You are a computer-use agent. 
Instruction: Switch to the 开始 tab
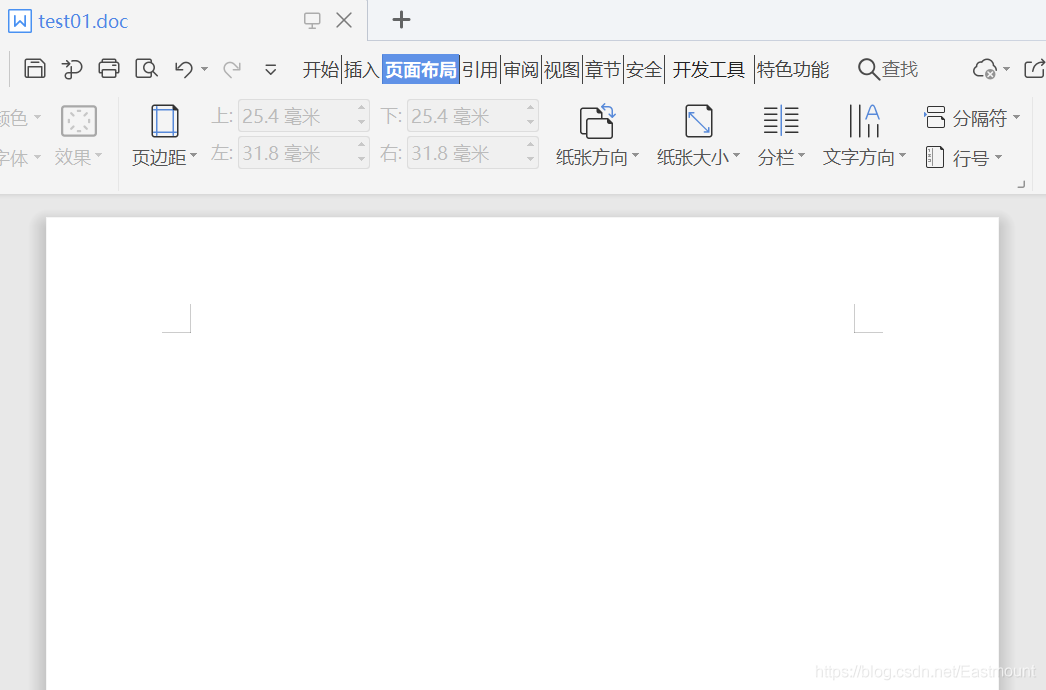321,69
